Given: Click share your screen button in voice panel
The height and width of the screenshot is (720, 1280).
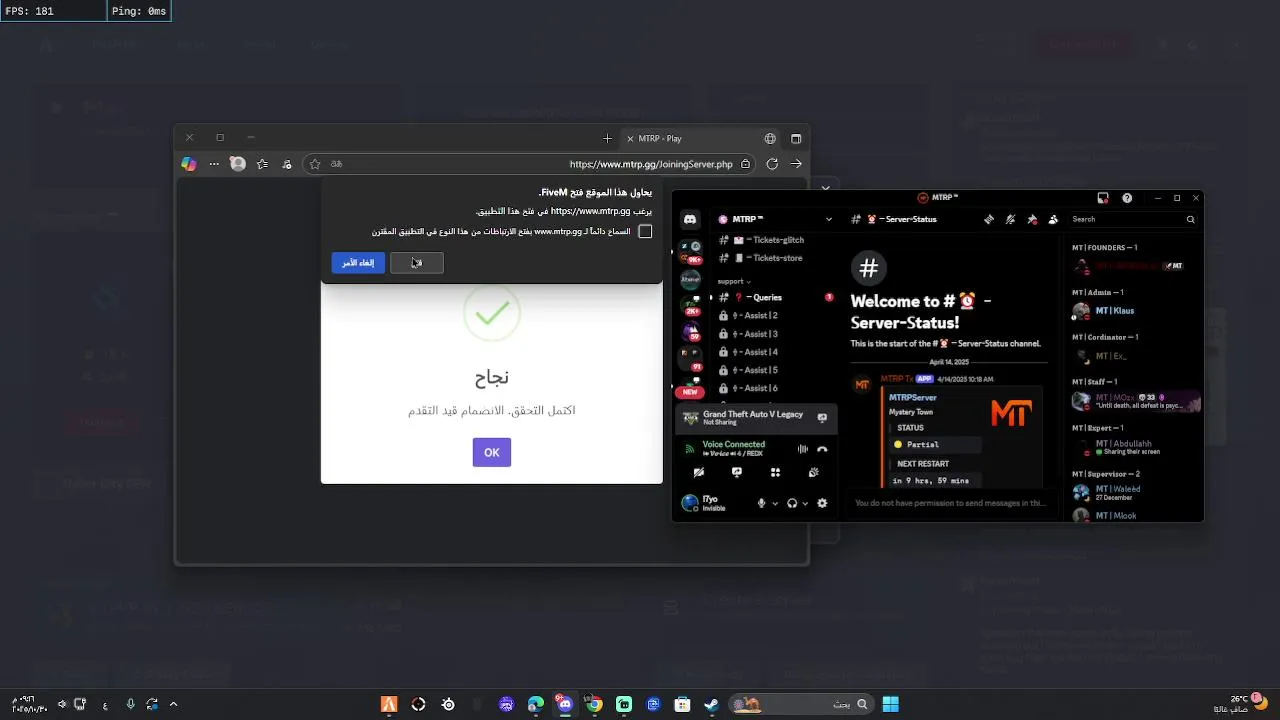Looking at the screenshot, I should pos(737,473).
